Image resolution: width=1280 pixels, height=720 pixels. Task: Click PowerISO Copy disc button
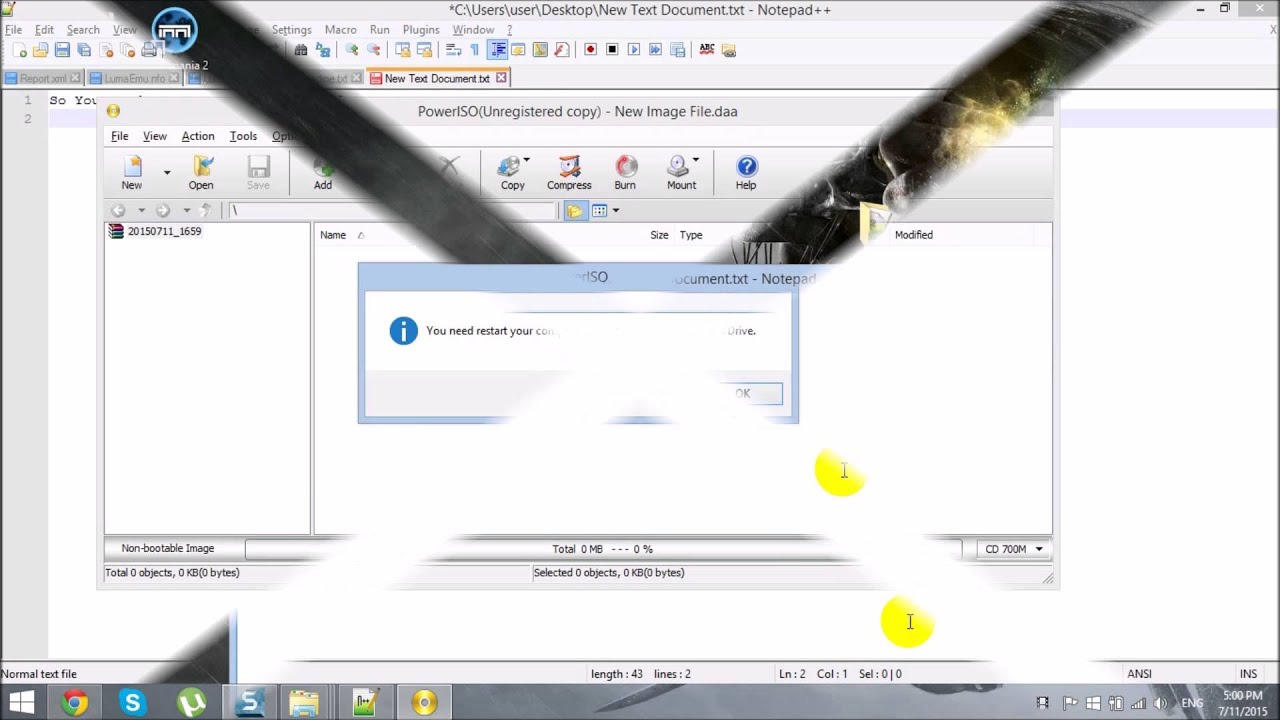tap(512, 173)
